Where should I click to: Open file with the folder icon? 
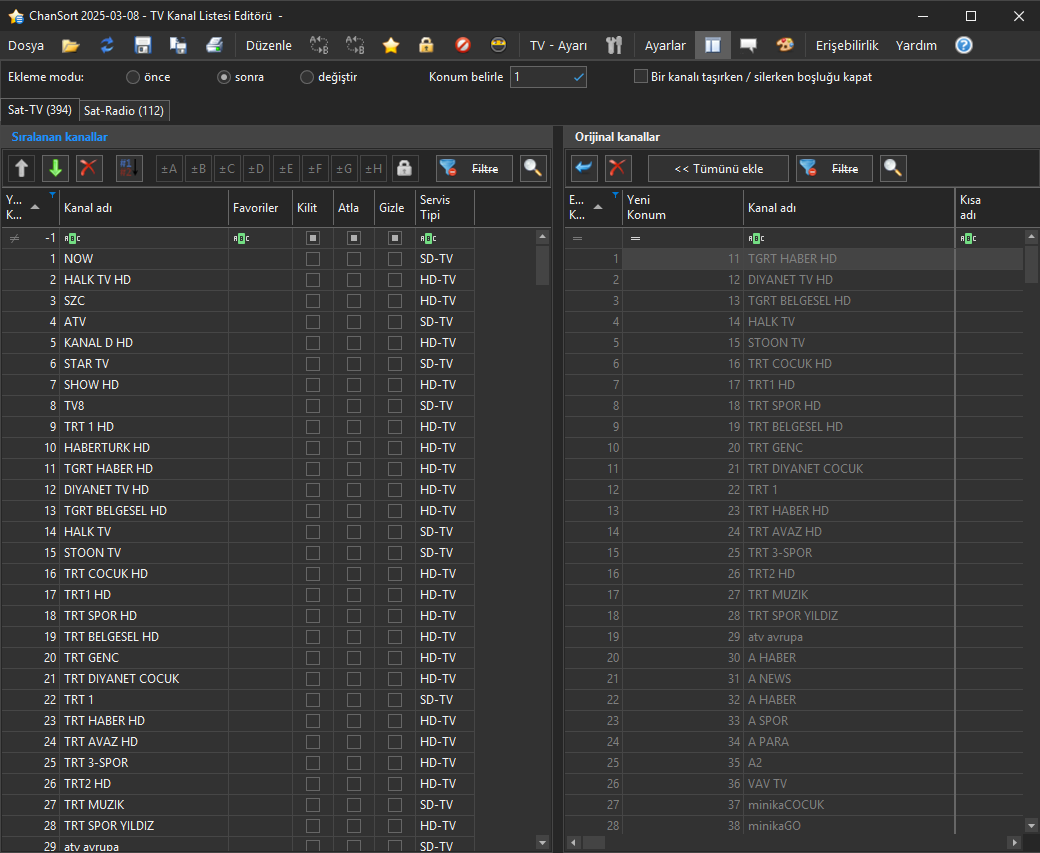point(71,45)
